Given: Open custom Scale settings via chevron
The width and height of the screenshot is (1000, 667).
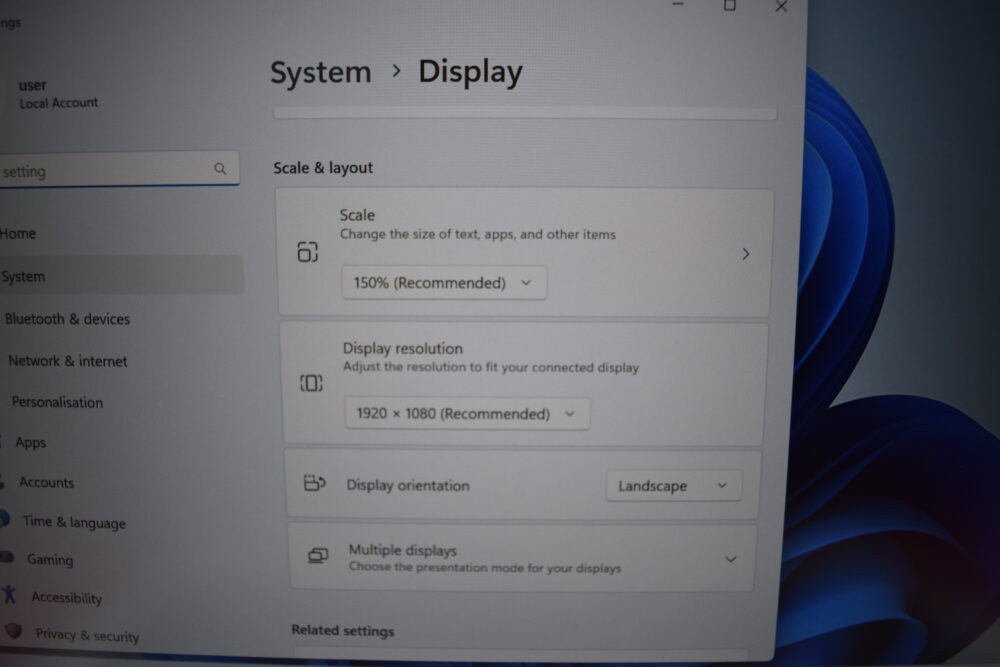Looking at the screenshot, I should point(746,254).
